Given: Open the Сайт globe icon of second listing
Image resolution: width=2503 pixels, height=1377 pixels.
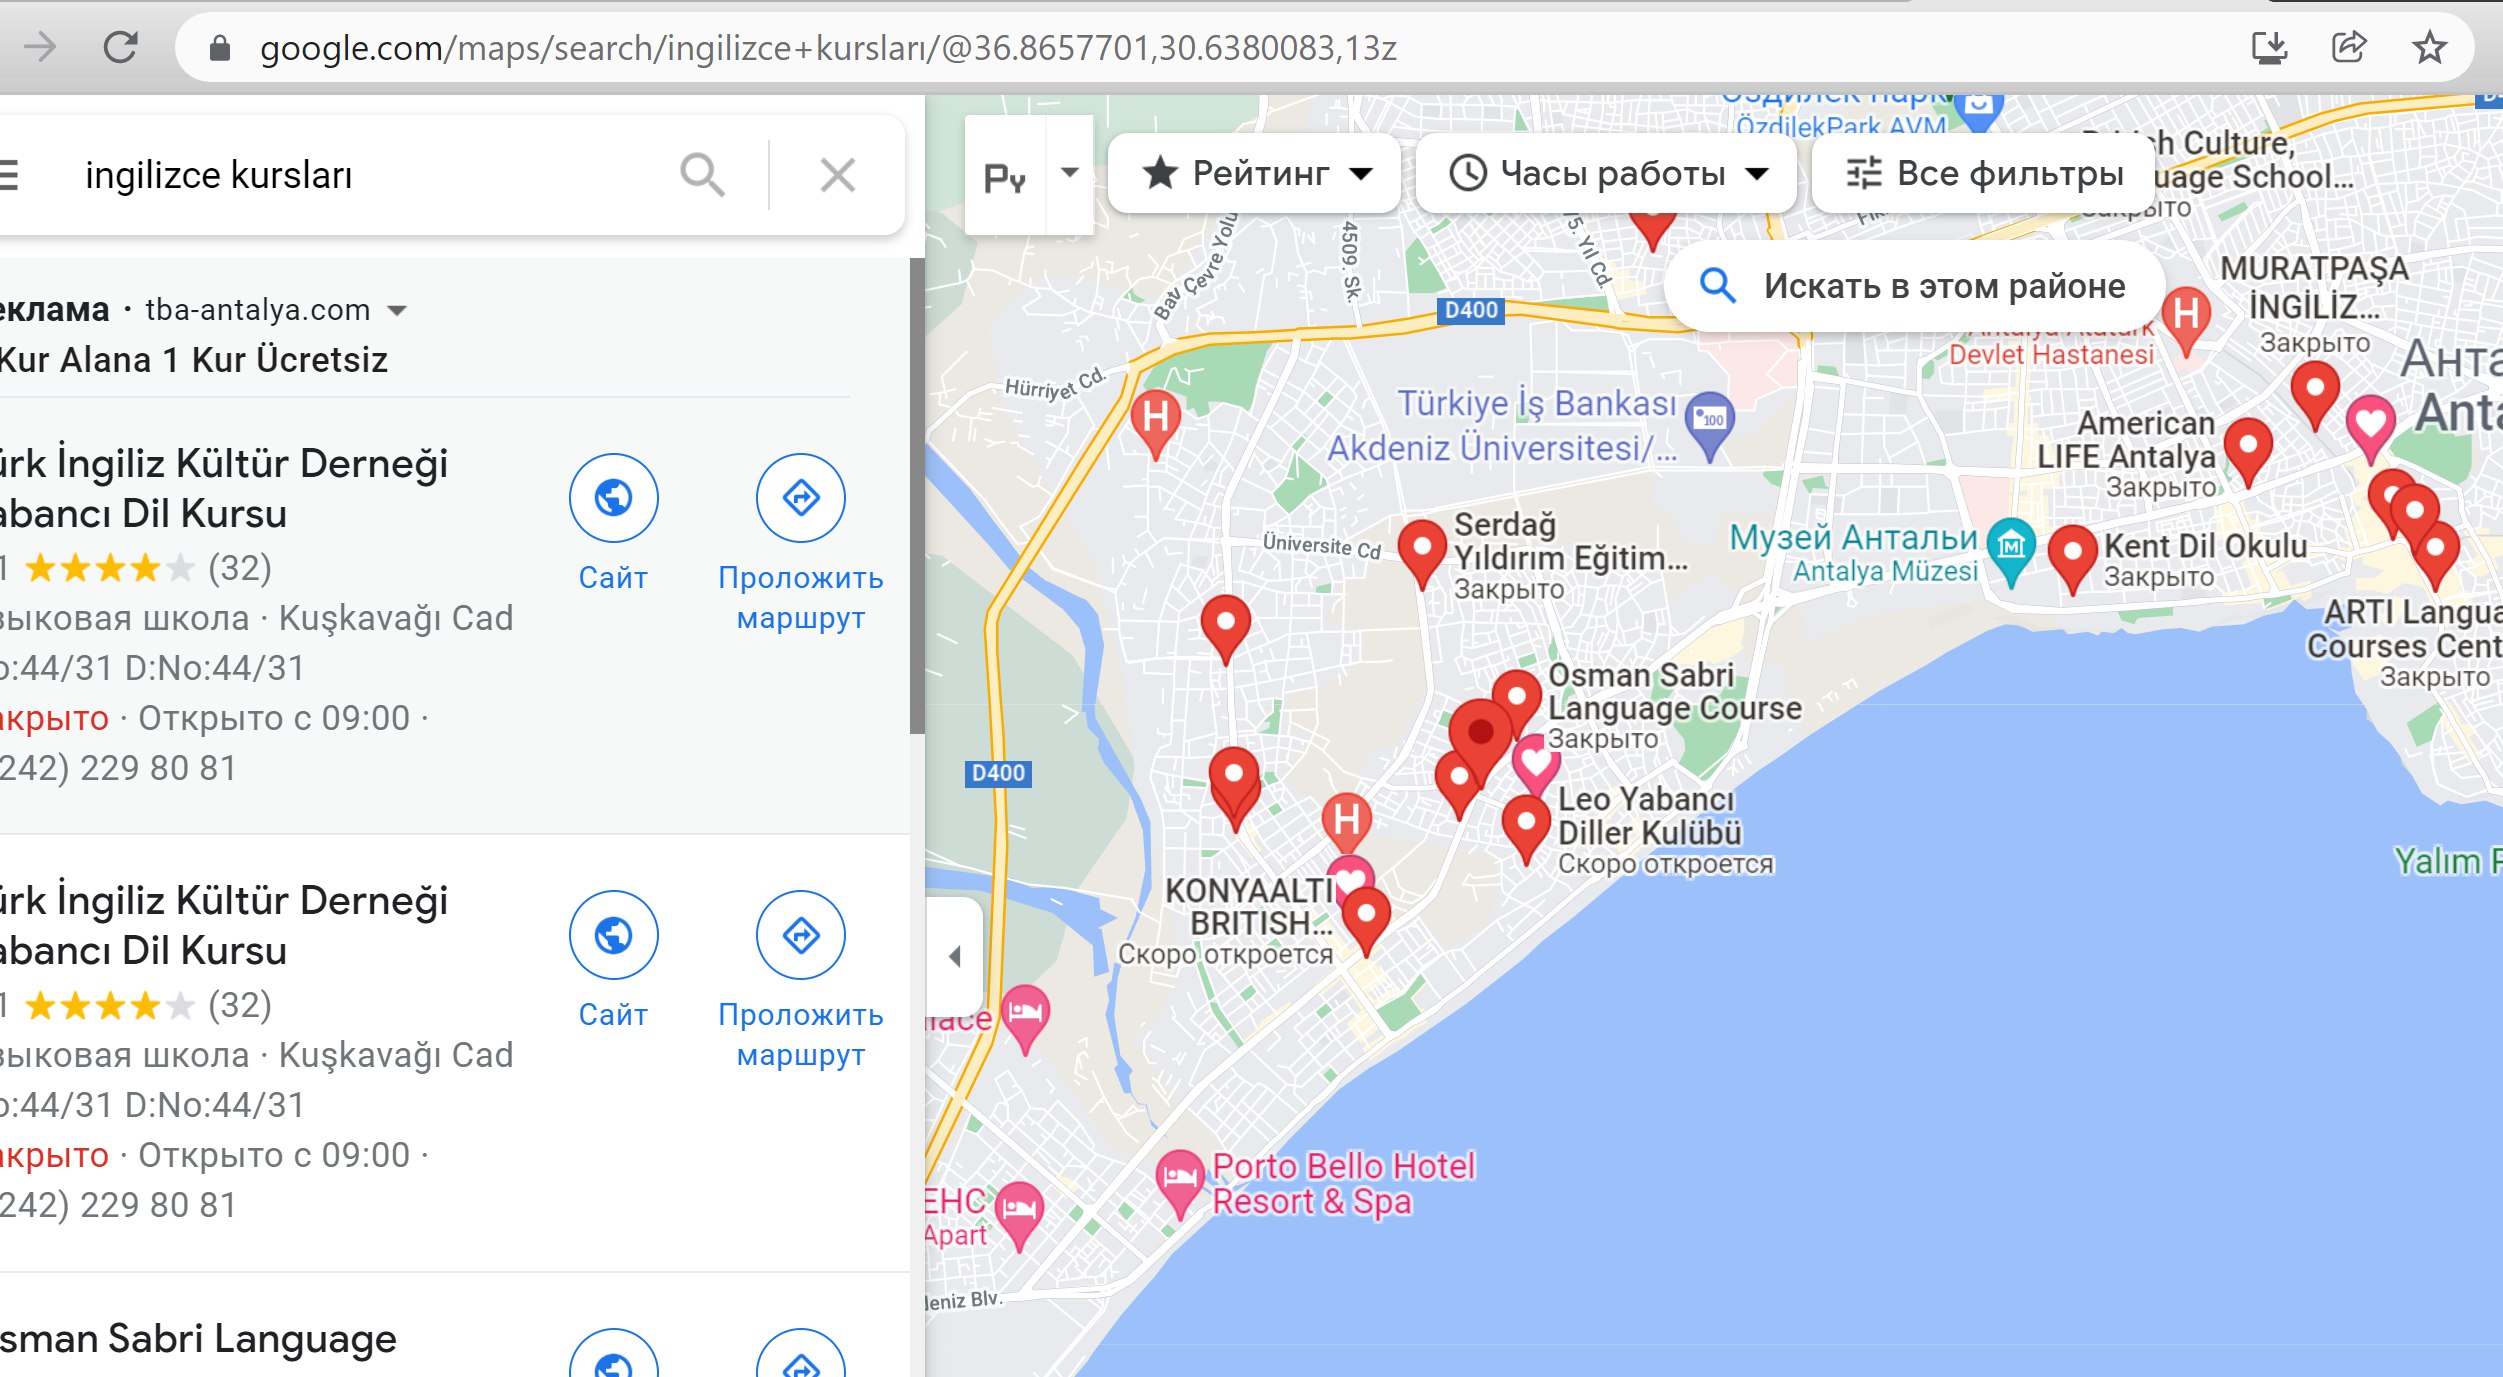Looking at the screenshot, I should click(613, 935).
